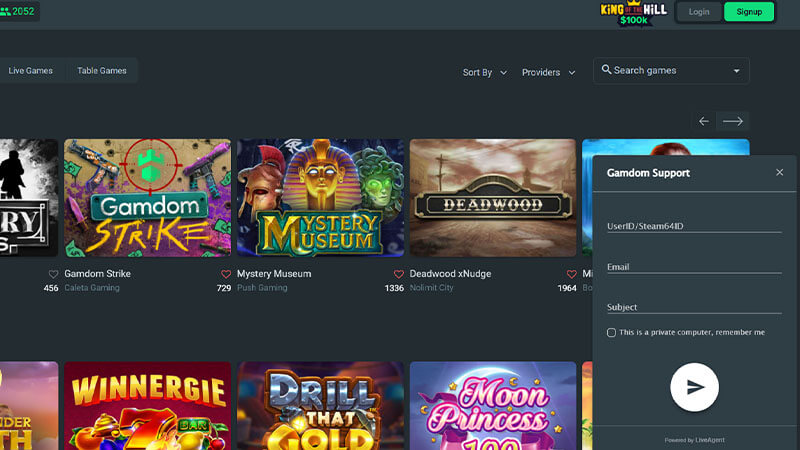Open the Winnergie game thumbnail
Image resolution: width=800 pixels, height=450 pixels.
[147, 406]
